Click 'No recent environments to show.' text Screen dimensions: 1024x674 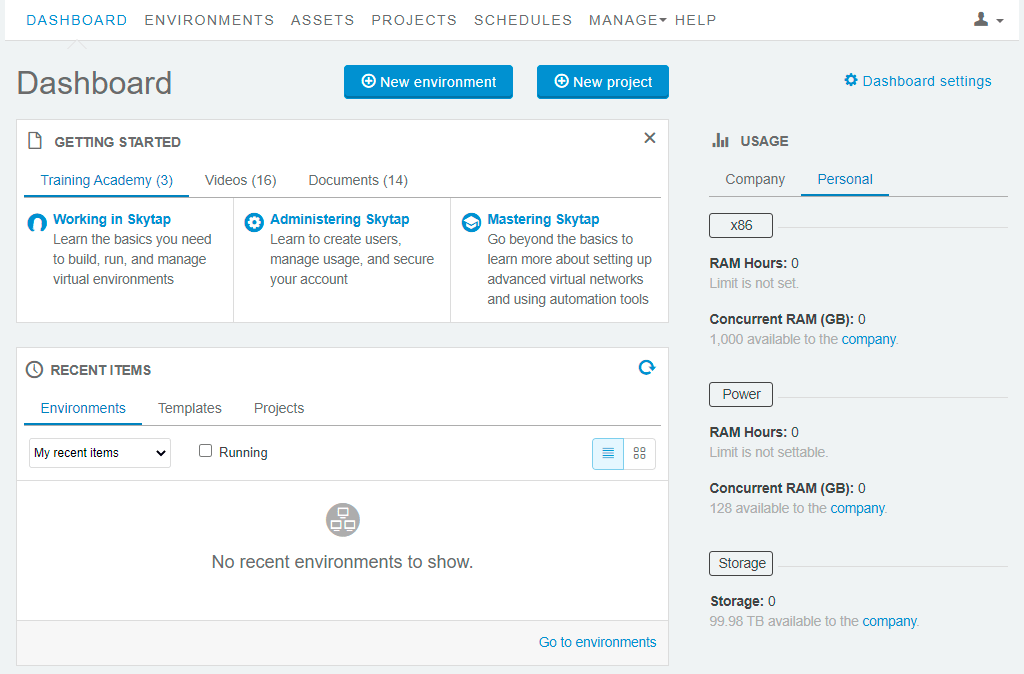pyautogui.click(x=342, y=562)
